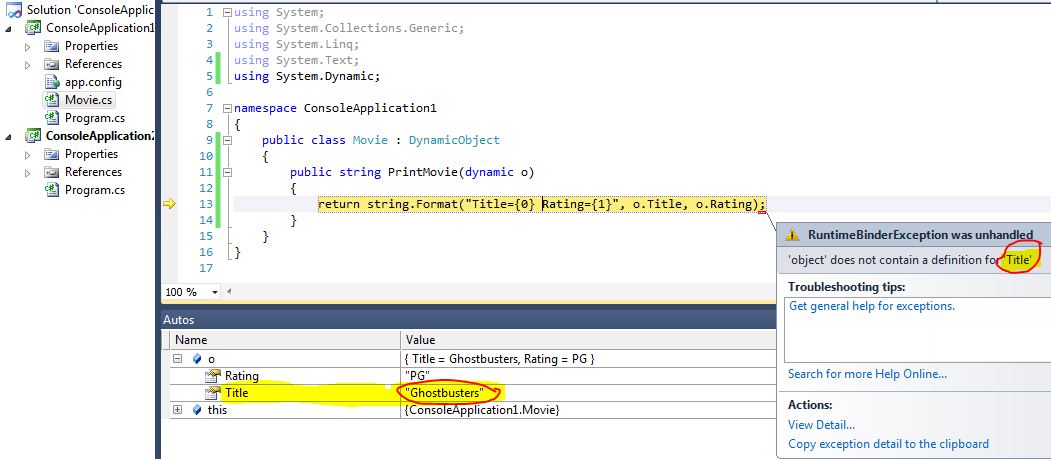Select the ConsoleApplication1 project name
This screenshot has width=1051, height=459.
coord(100,28)
